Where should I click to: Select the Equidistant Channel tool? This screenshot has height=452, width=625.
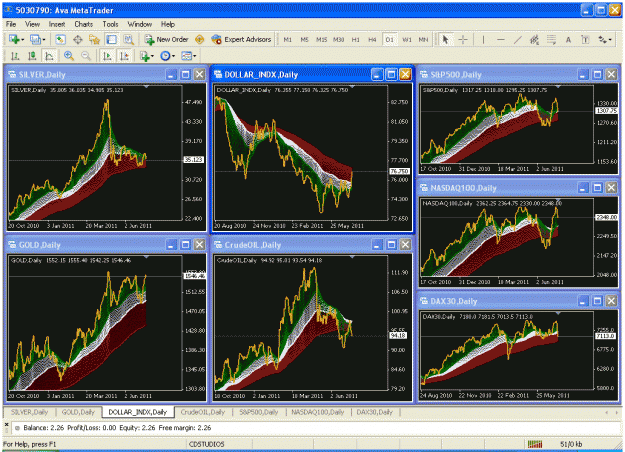[x=534, y=39]
